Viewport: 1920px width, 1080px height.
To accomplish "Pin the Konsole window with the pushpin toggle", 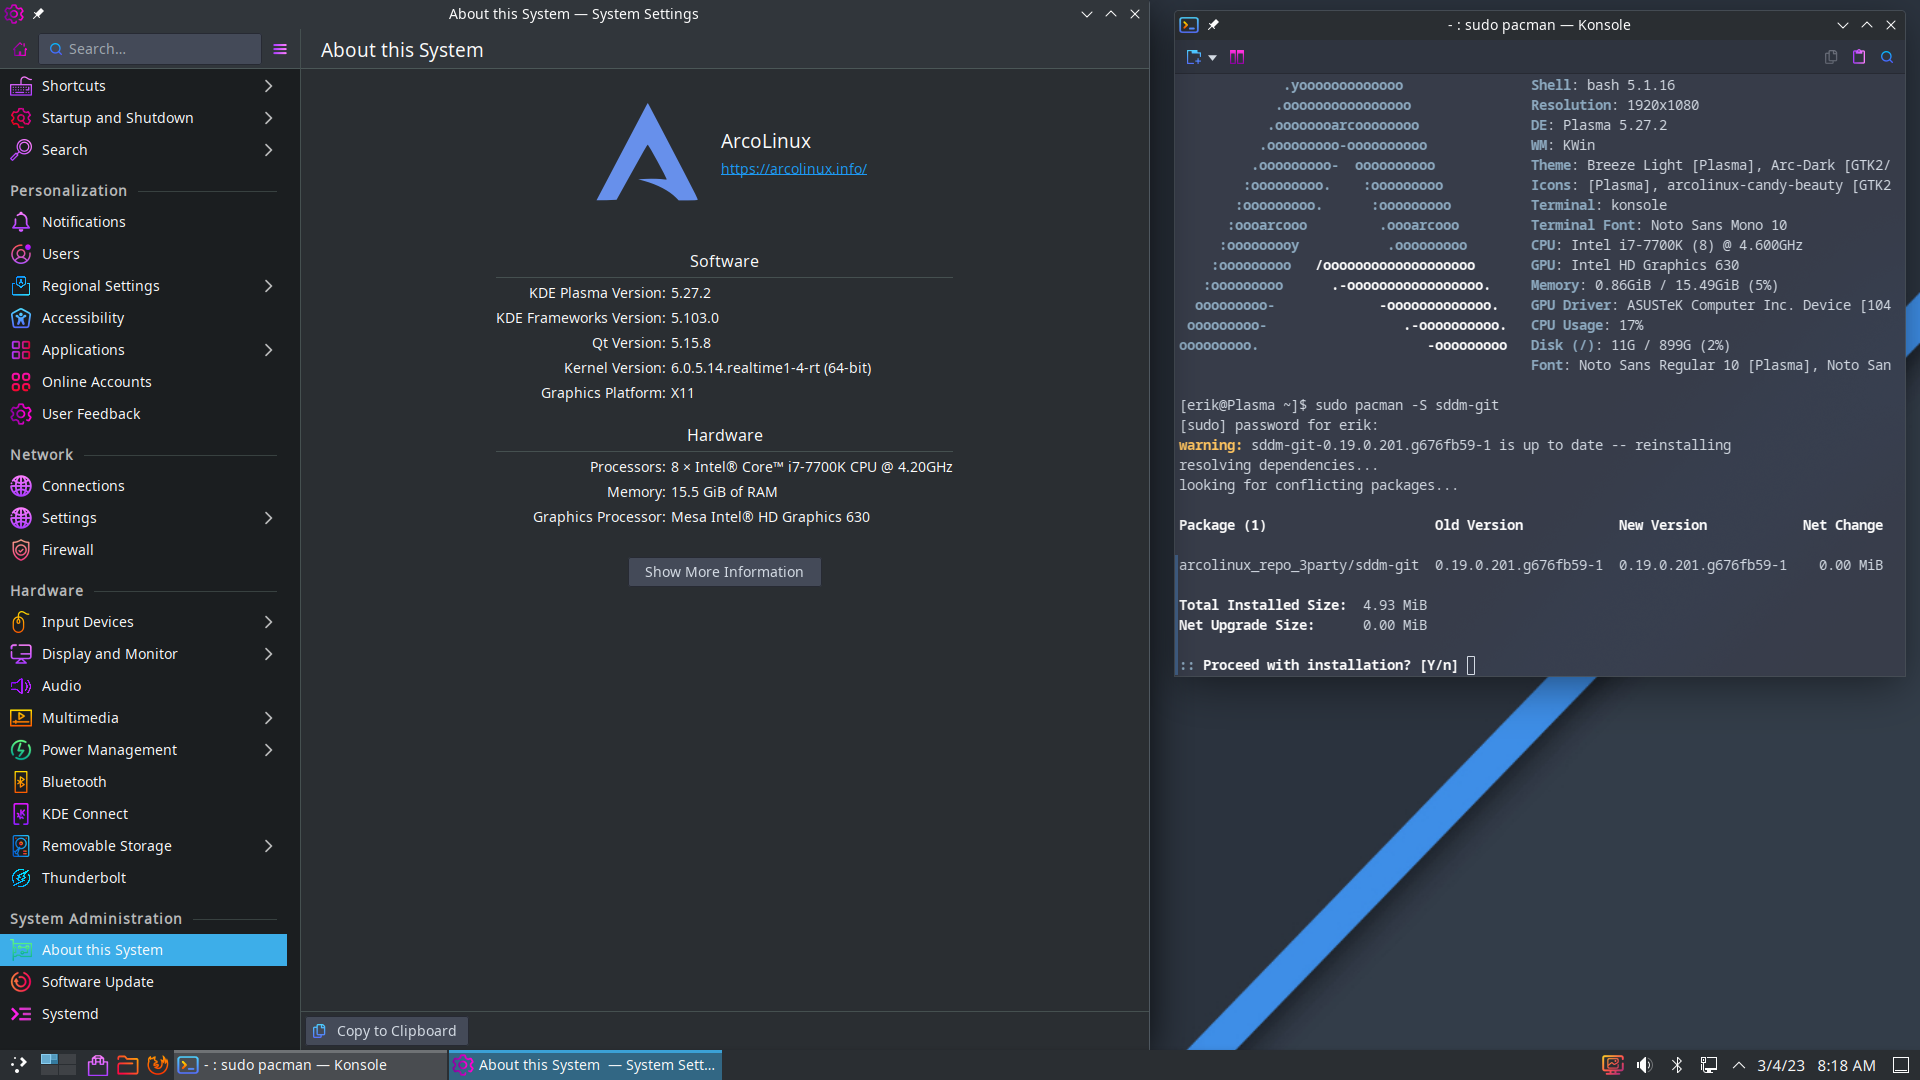I will [x=1215, y=25].
